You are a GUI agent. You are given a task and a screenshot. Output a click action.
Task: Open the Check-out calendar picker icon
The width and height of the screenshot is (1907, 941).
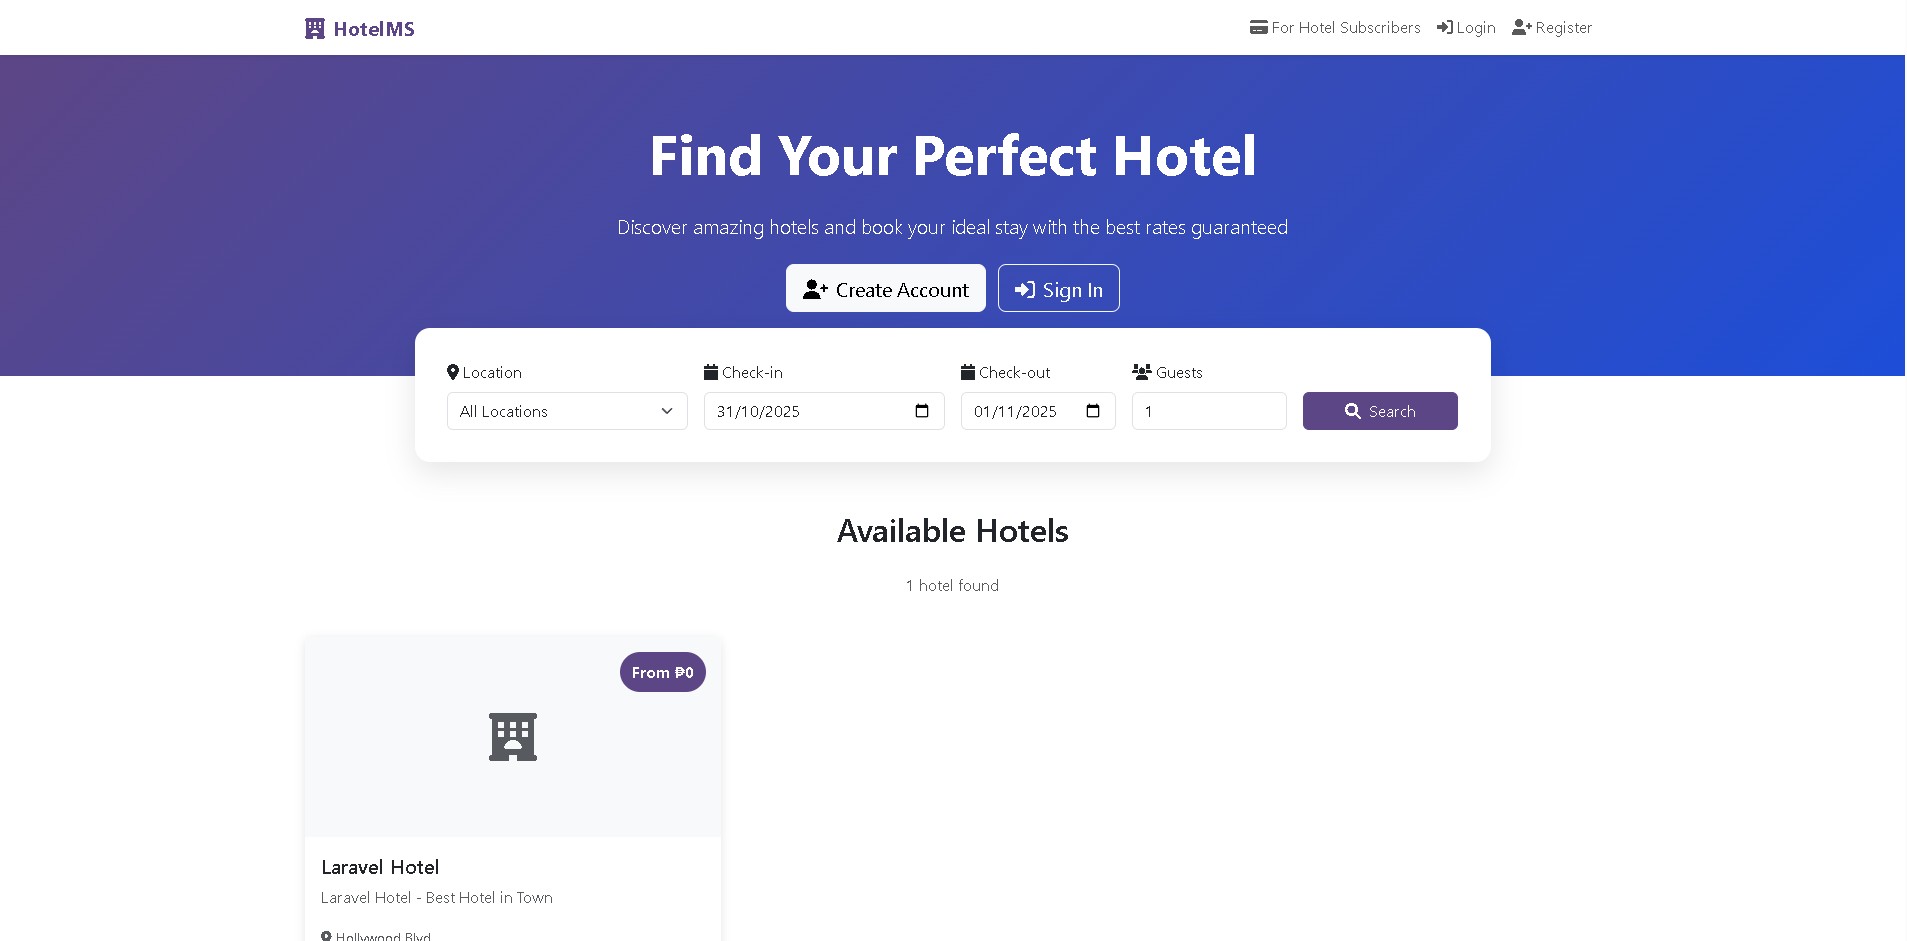pos(1093,411)
